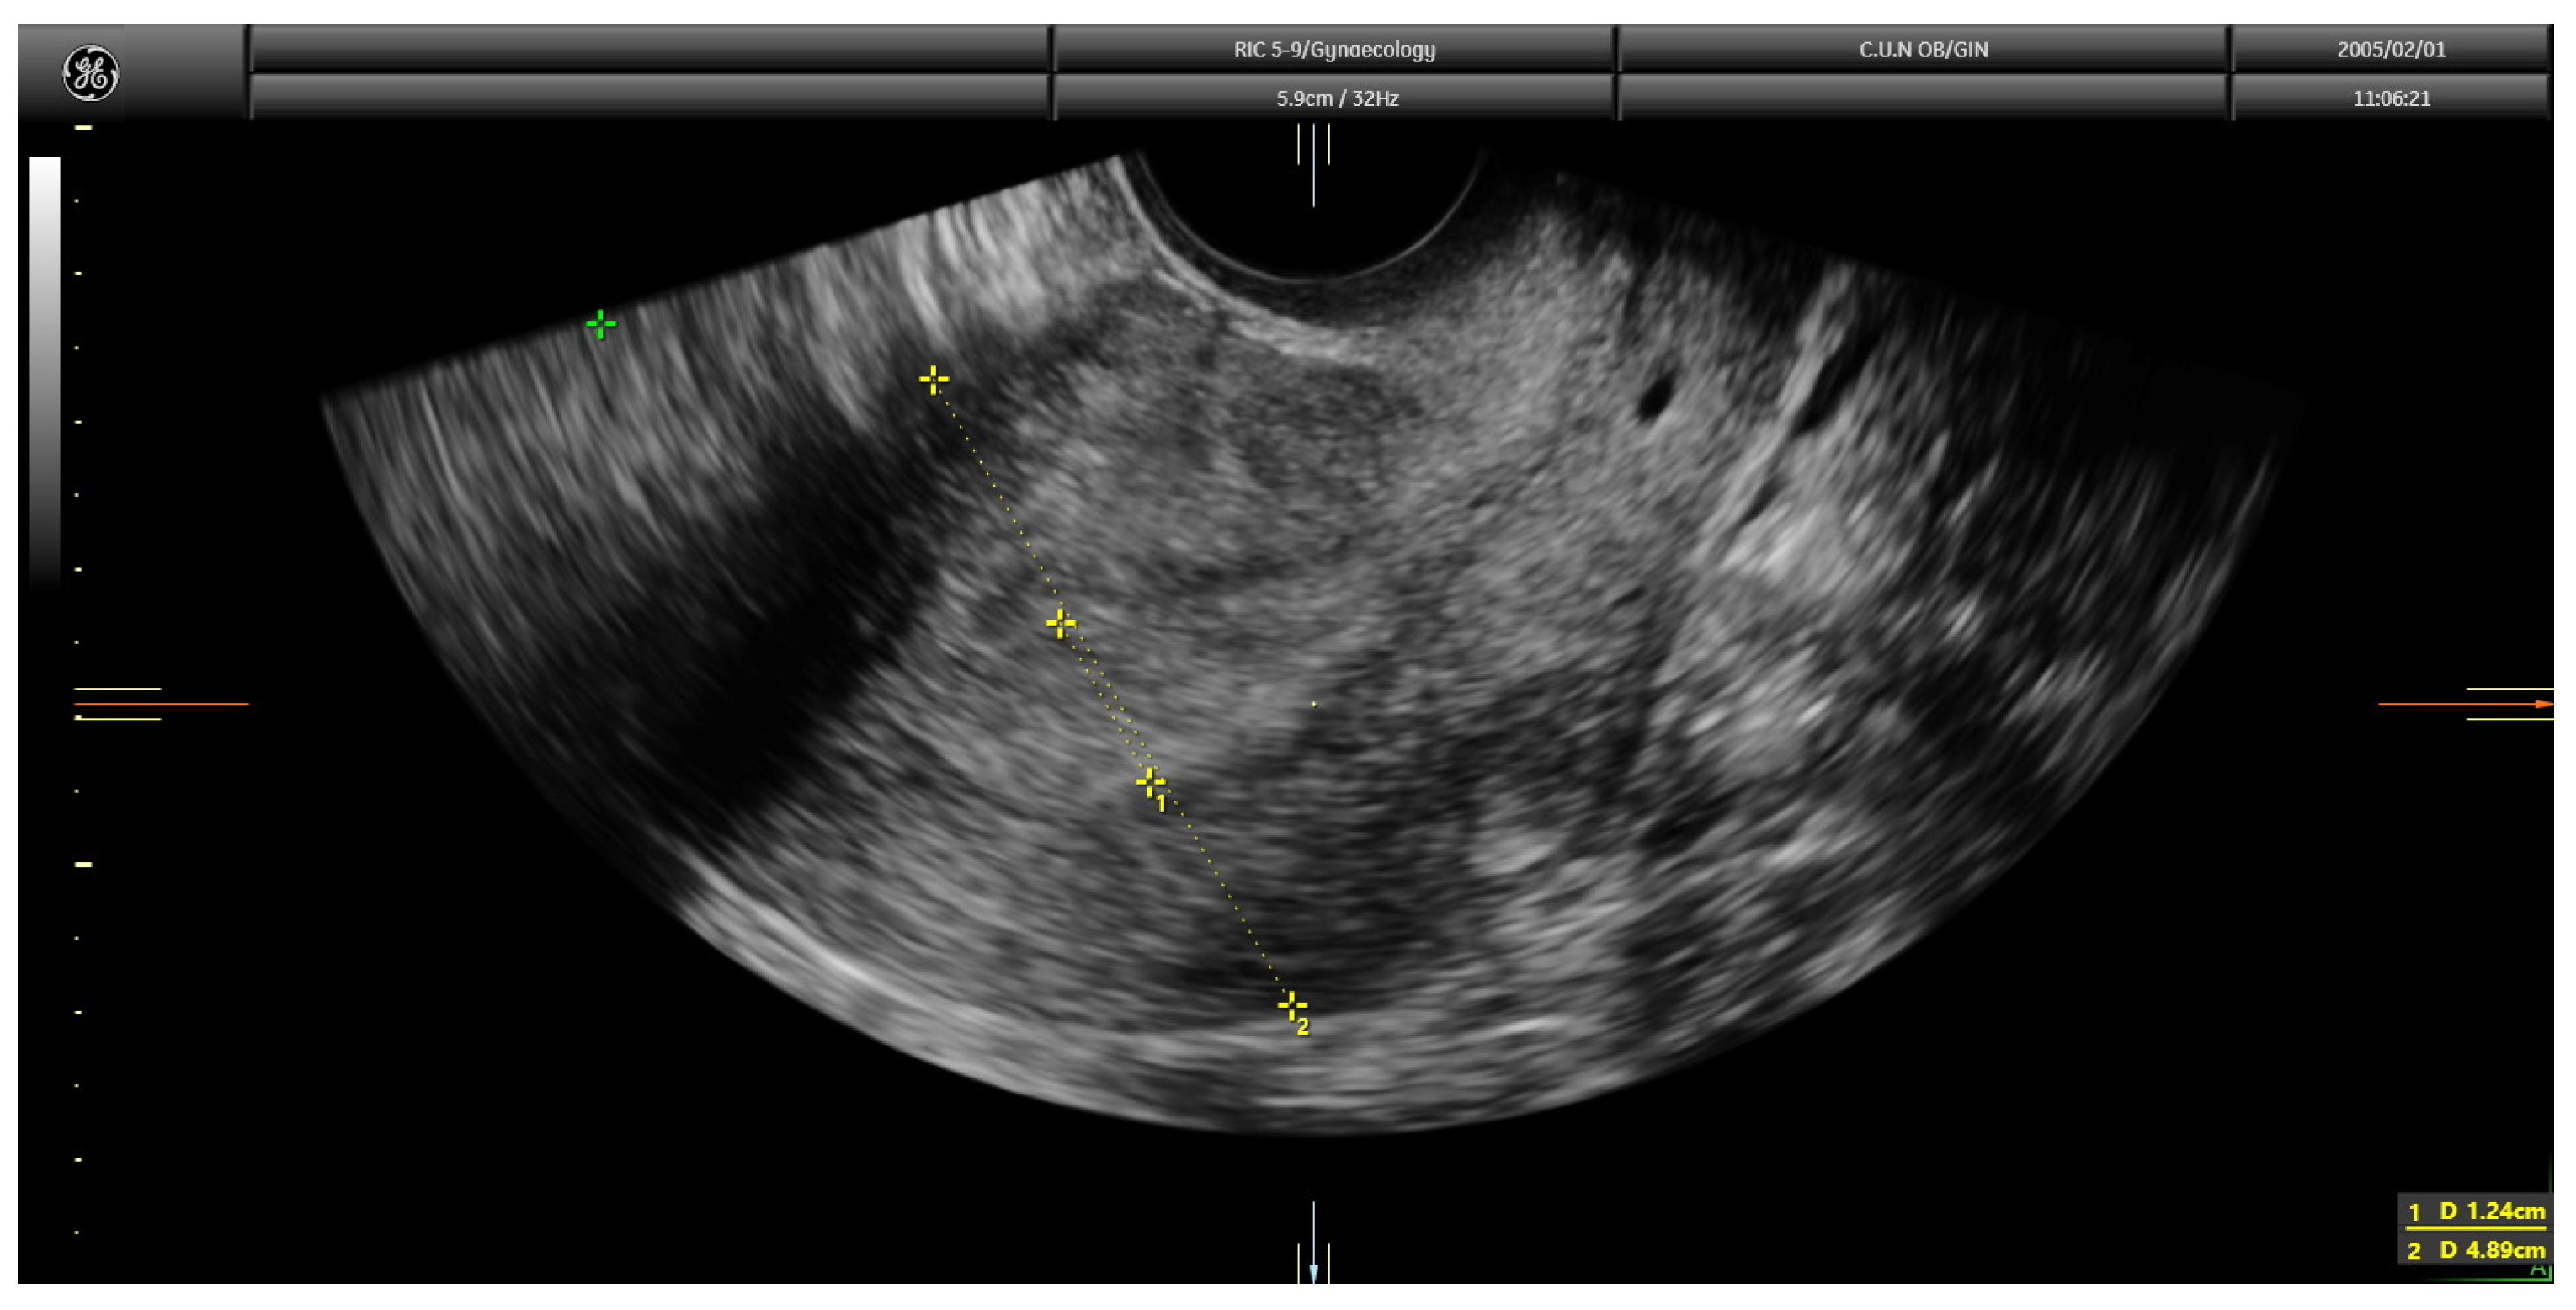Select the green caliper cross marker
This screenshot has height=1310, width=2576.
600,324
